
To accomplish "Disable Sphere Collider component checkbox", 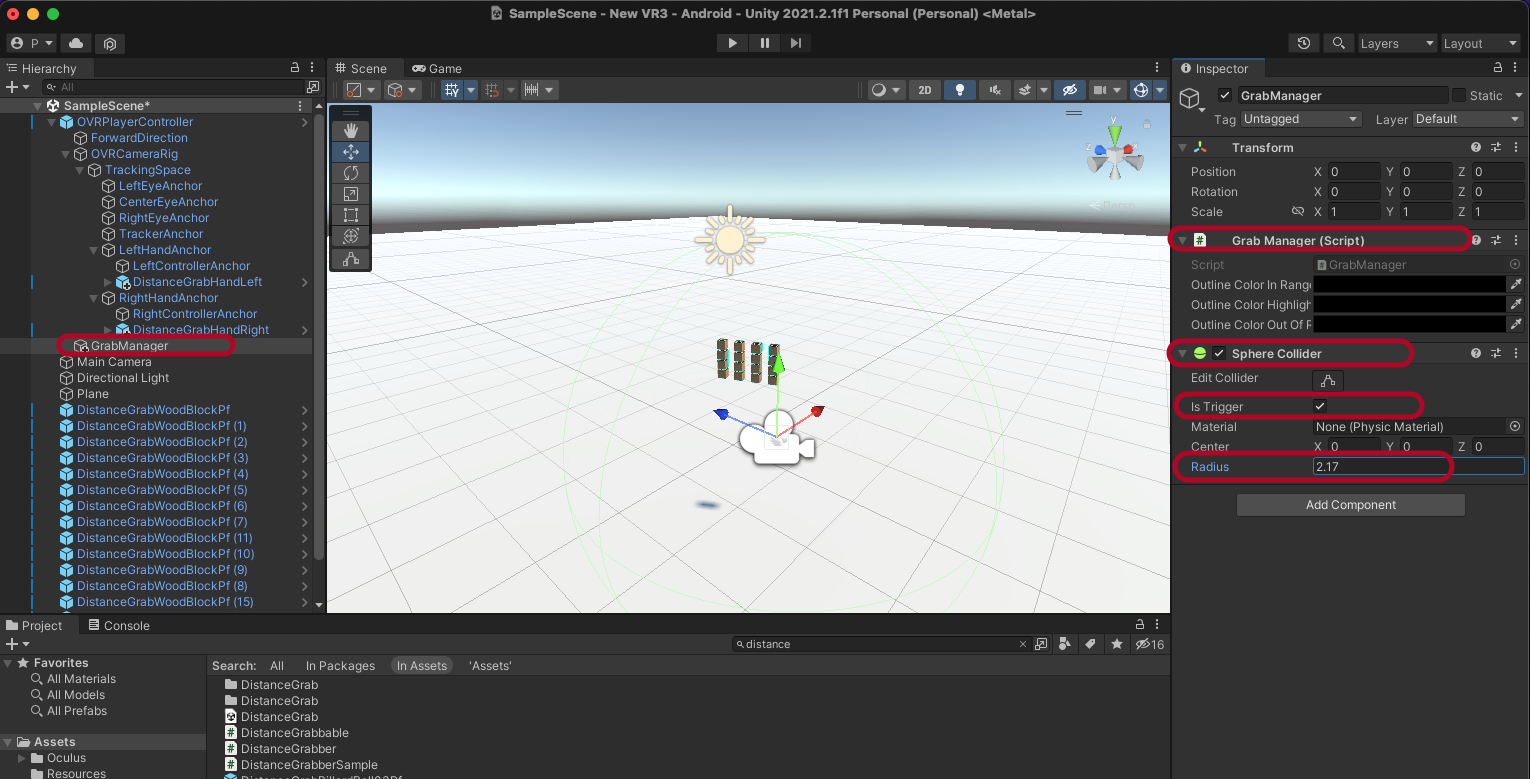I will point(1219,353).
